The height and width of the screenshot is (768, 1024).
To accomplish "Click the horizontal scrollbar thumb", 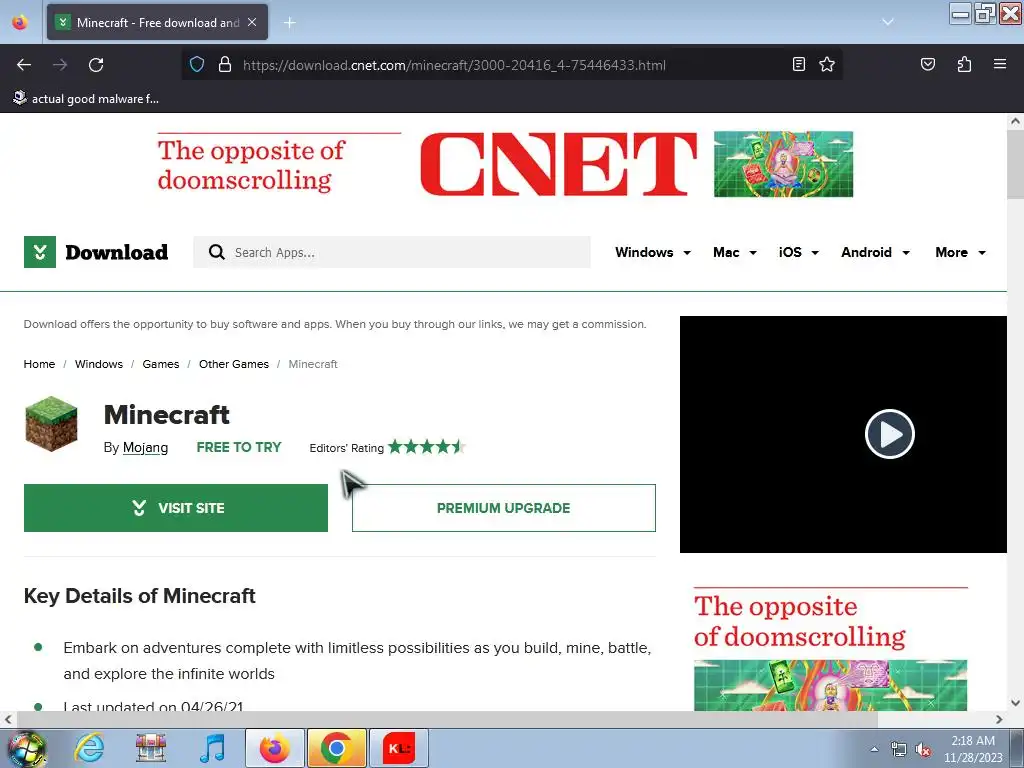I will click(447, 719).
